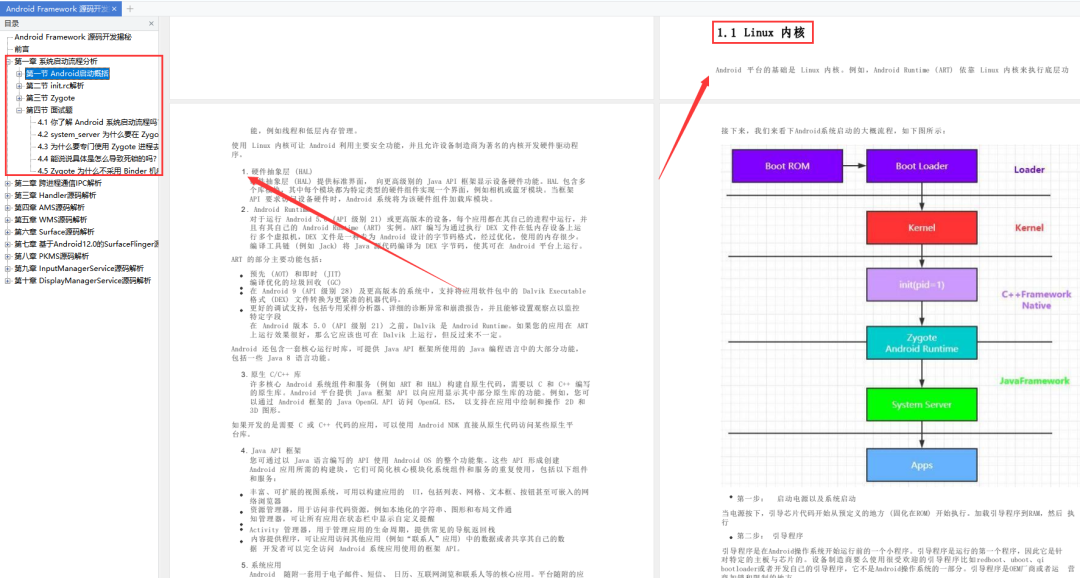Image resolution: width=1080 pixels, height=578 pixels.
Task: Jump to 第四章 AMS源码解析
Action: tap(50, 207)
